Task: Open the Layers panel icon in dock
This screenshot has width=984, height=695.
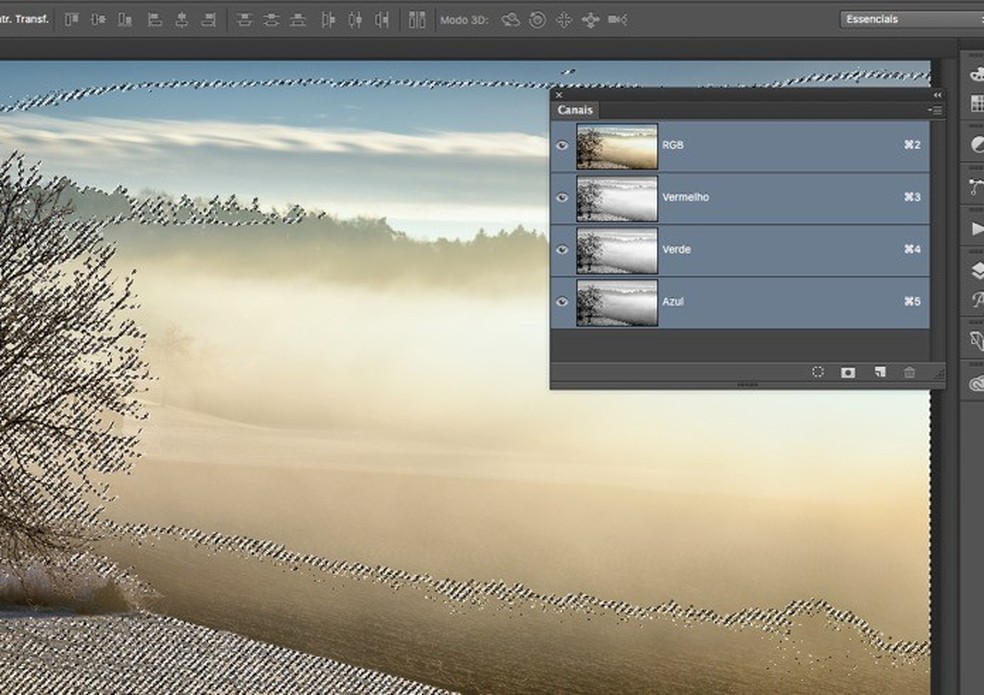Action: [977, 271]
